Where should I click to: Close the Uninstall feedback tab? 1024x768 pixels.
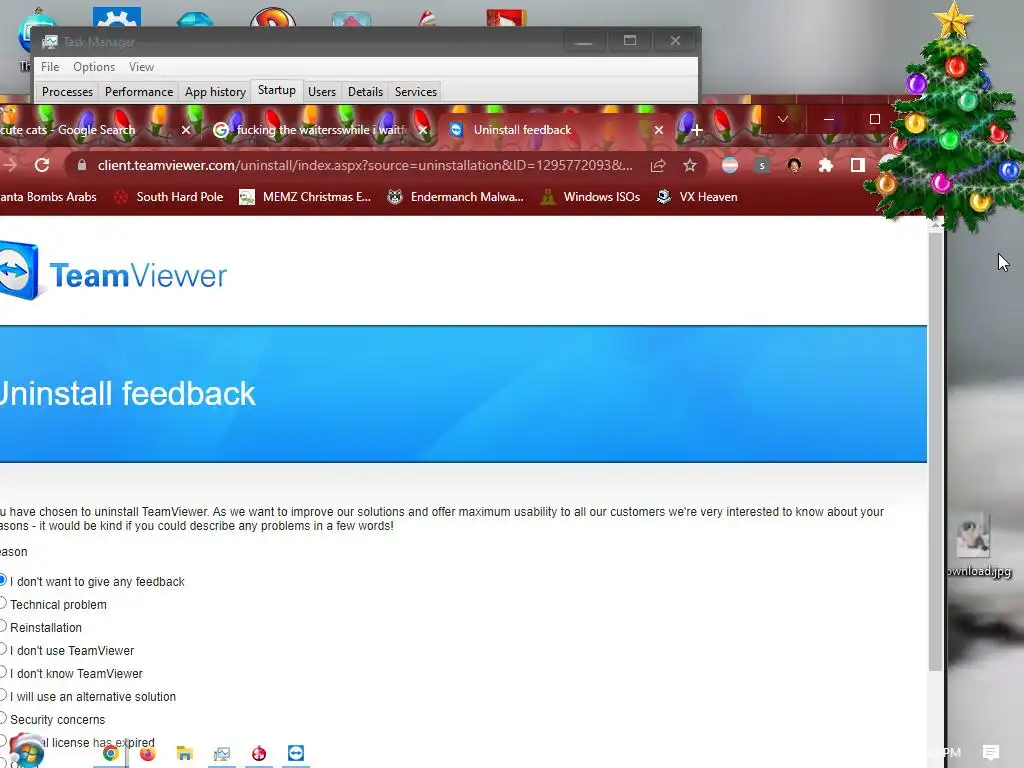[658, 130]
